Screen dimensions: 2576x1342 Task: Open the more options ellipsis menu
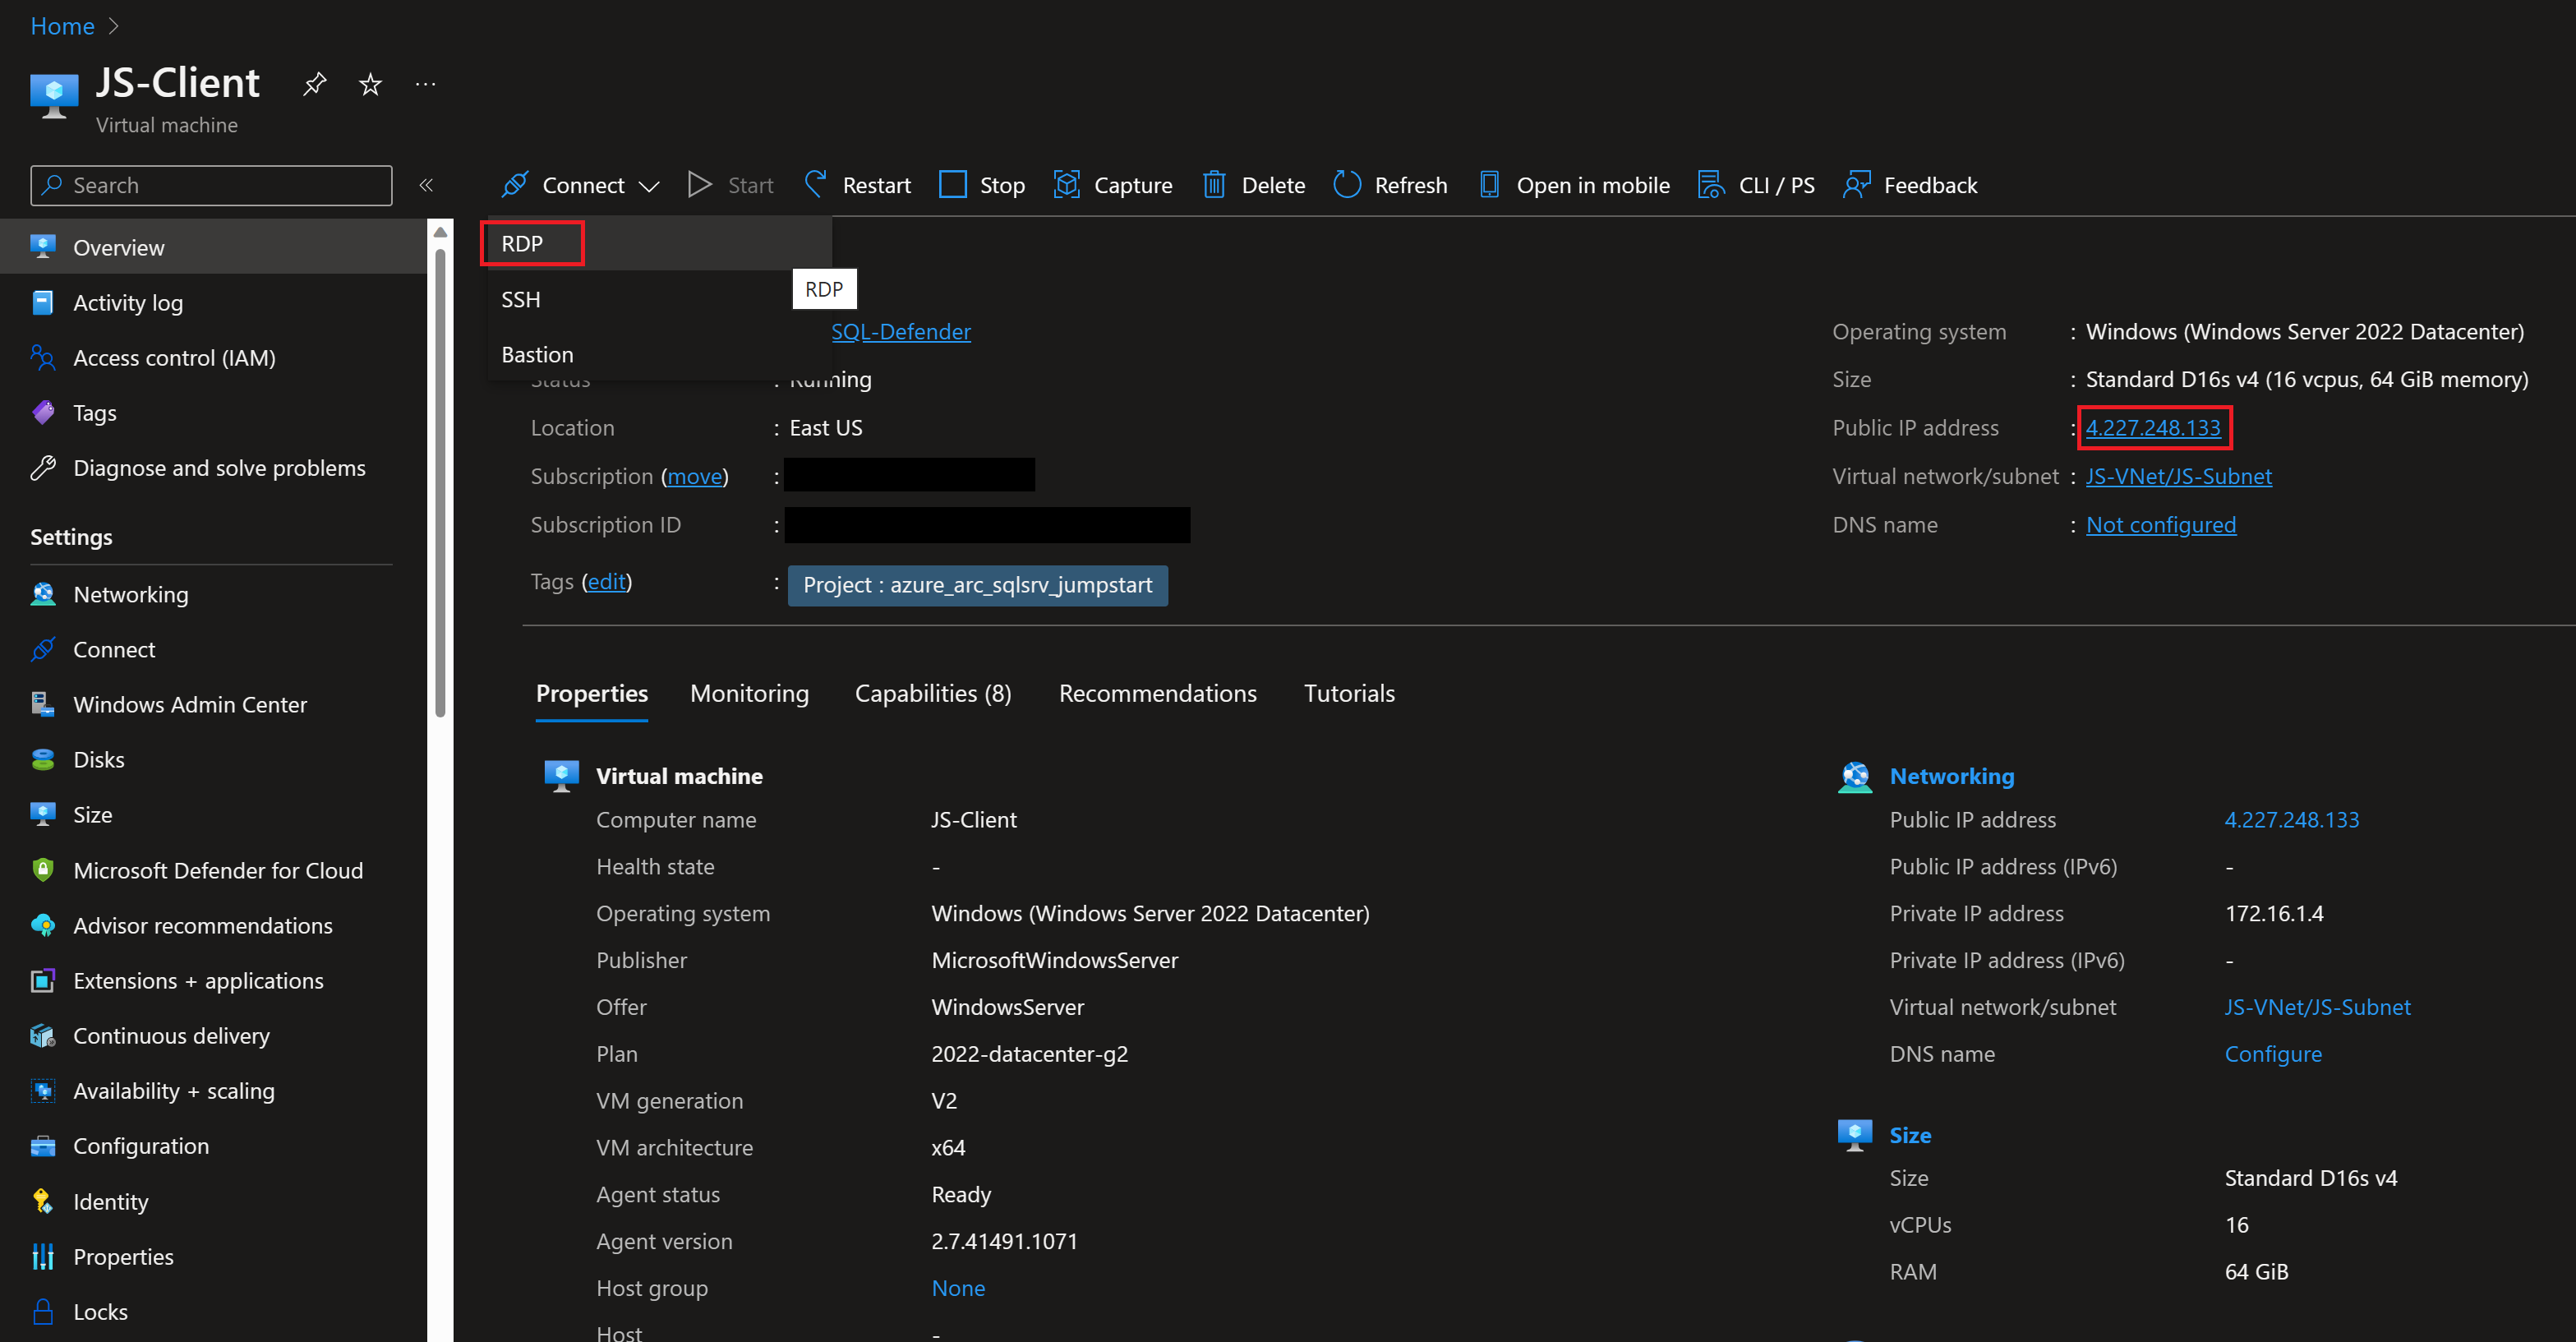(425, 84)
